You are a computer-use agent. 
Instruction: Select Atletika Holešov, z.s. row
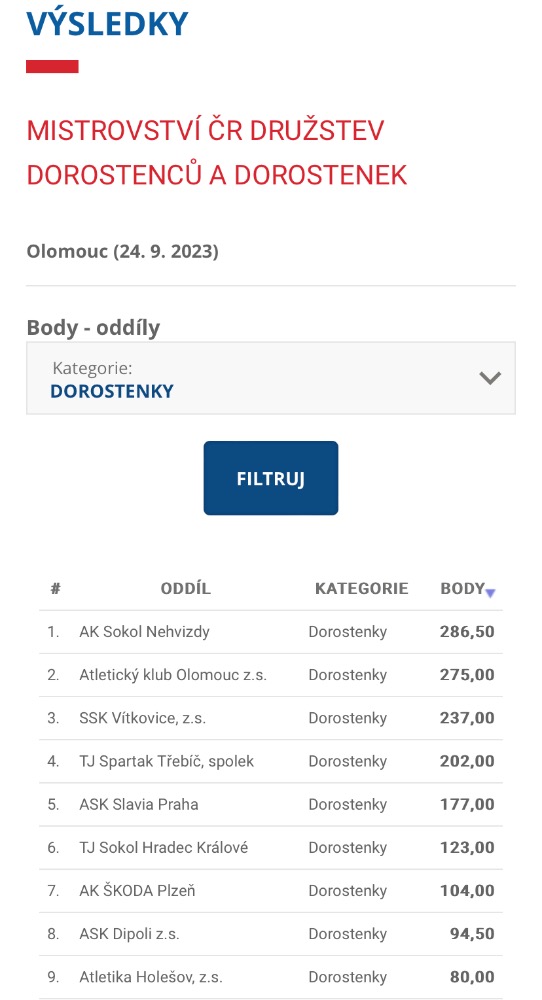tap(271, 976)
